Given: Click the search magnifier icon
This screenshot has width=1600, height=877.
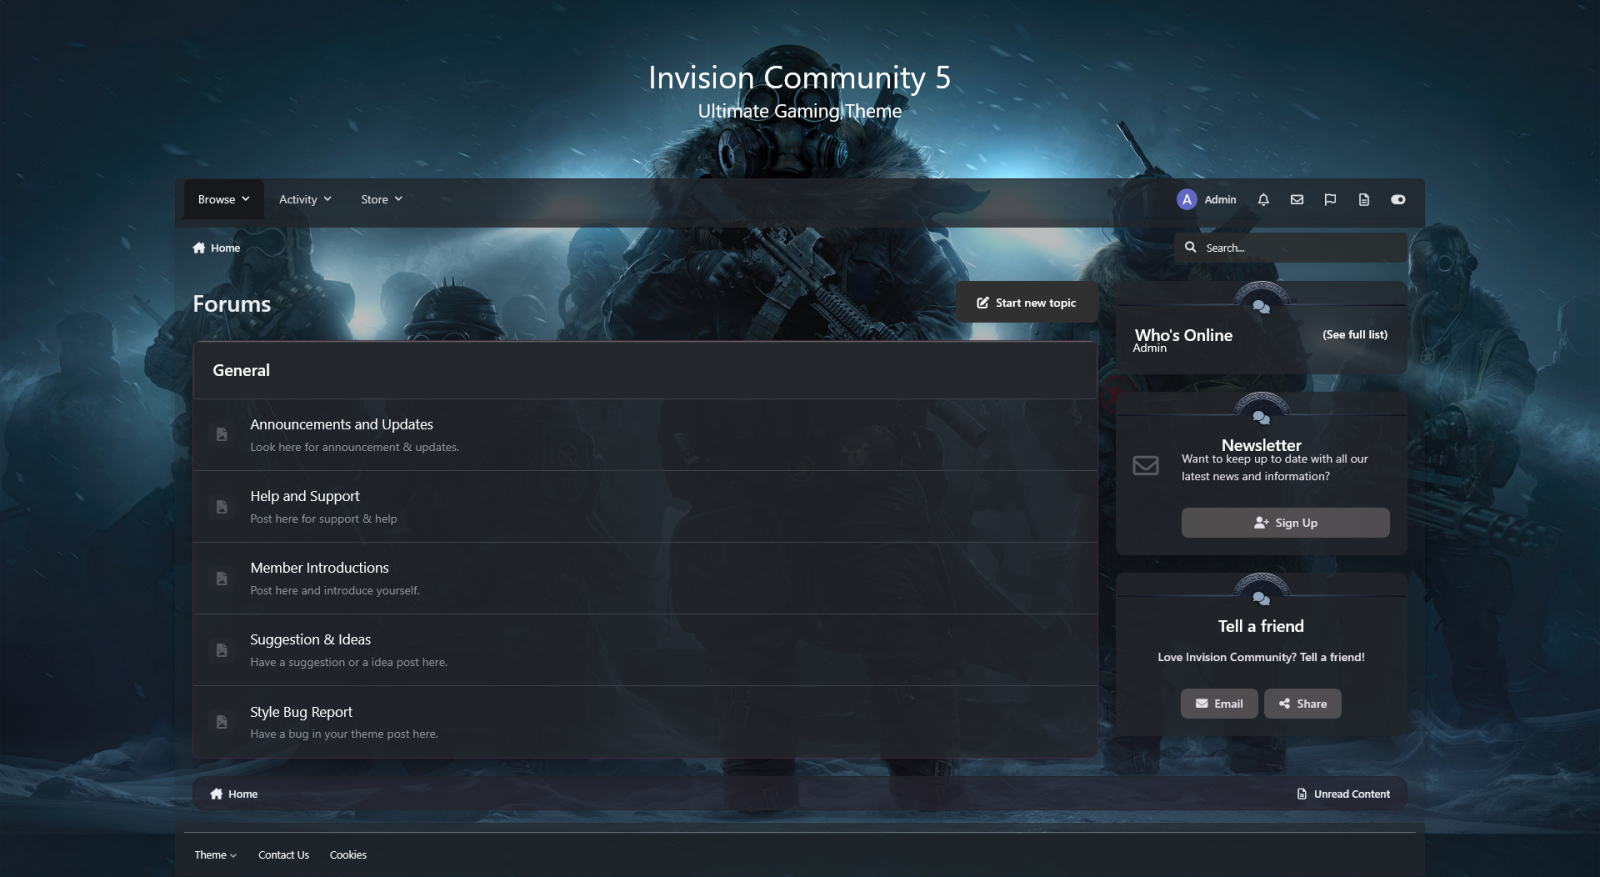Looking at the screenshot, I should [1190, 247].
